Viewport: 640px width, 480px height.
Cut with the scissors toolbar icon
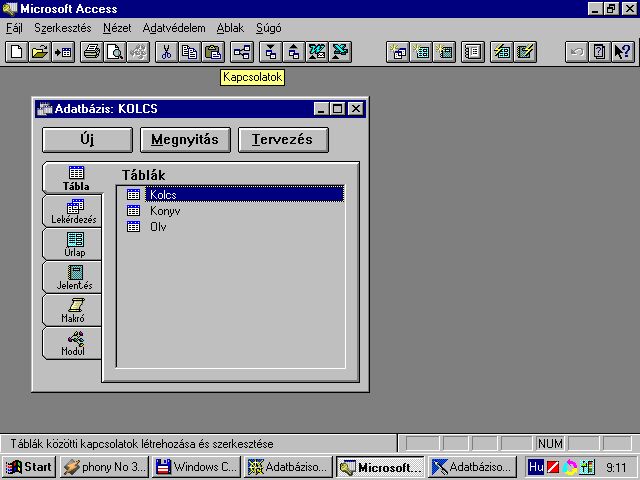point(167,52)
